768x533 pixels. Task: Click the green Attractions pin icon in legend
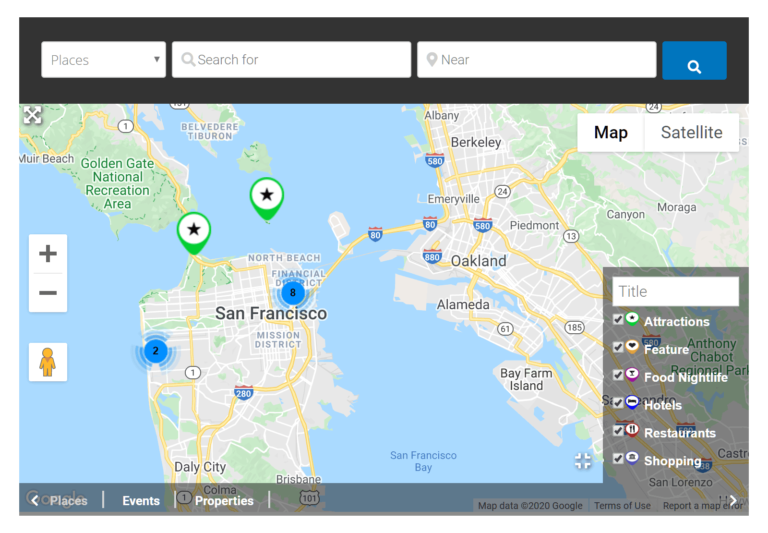(x=632, y=319)
